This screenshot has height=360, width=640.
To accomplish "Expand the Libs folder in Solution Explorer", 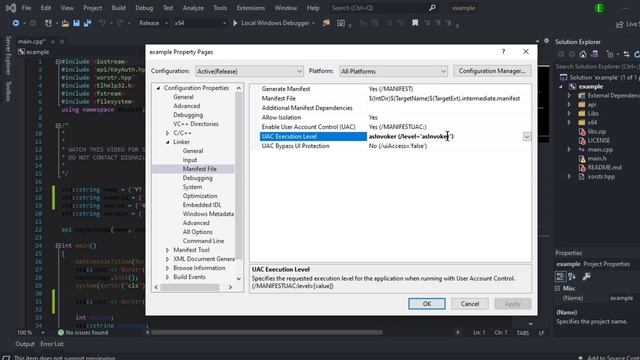I will [569, 113].
